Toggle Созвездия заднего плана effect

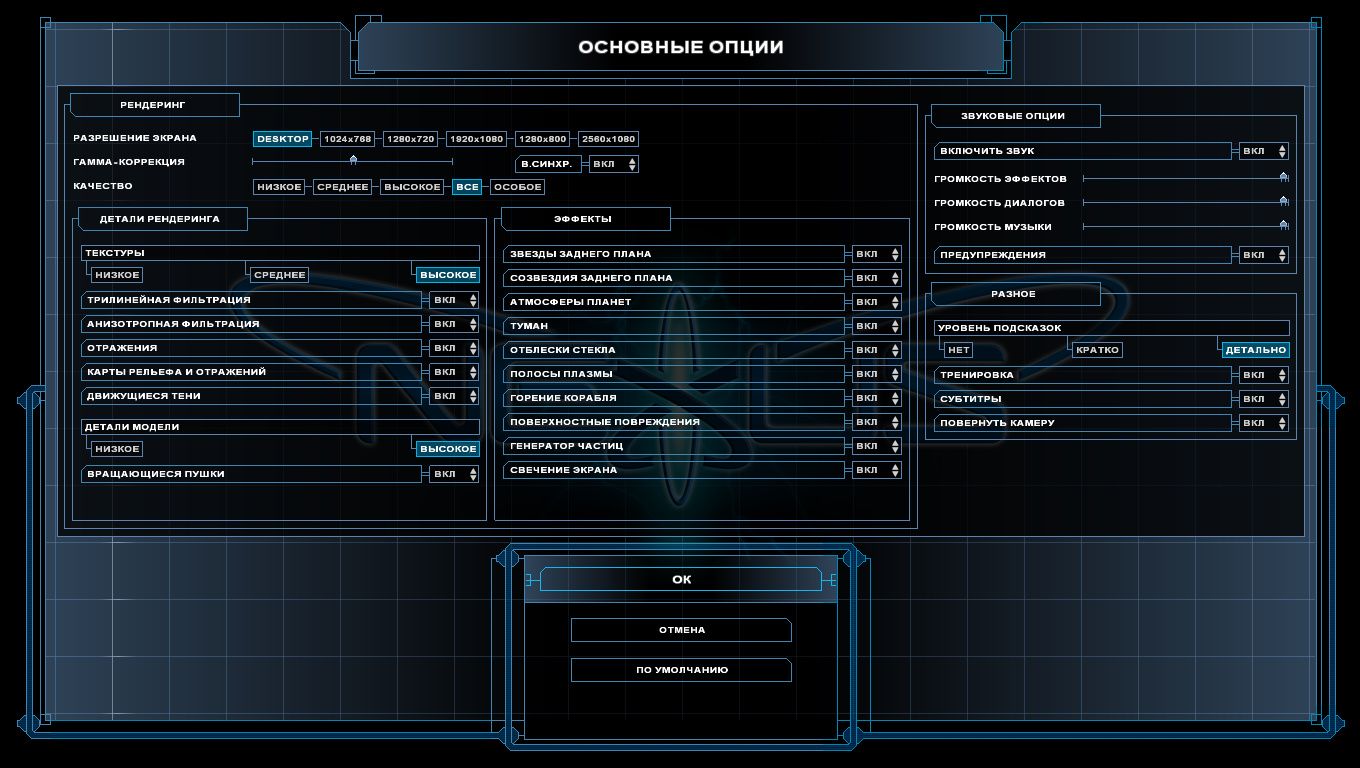coord(877,278)
